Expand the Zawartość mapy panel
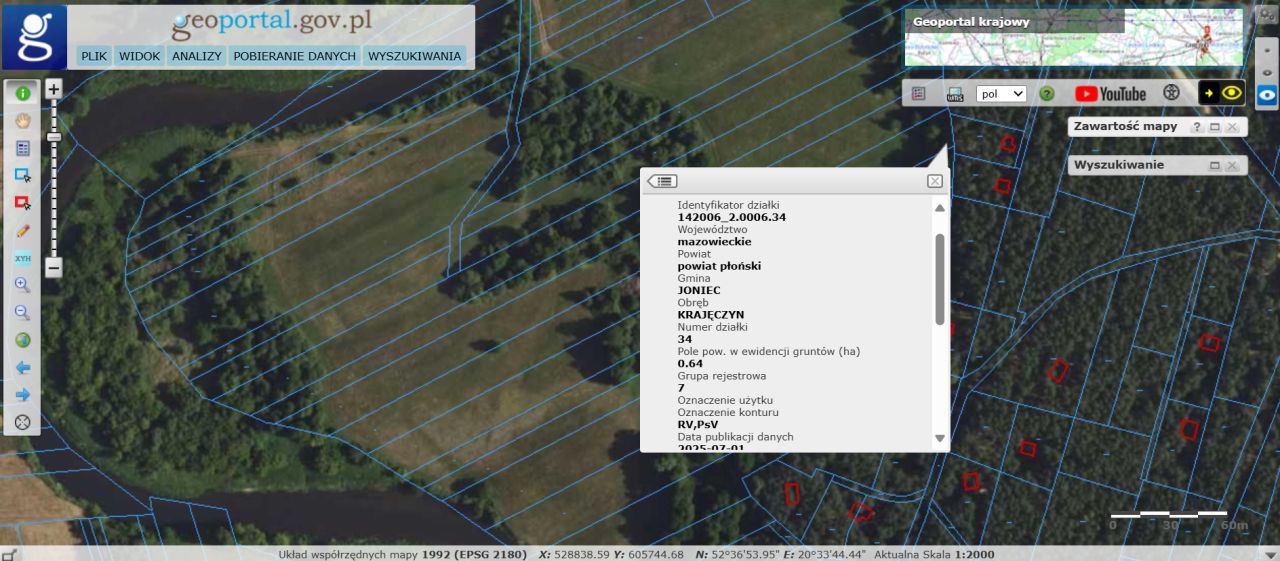 pos(1214,127)
